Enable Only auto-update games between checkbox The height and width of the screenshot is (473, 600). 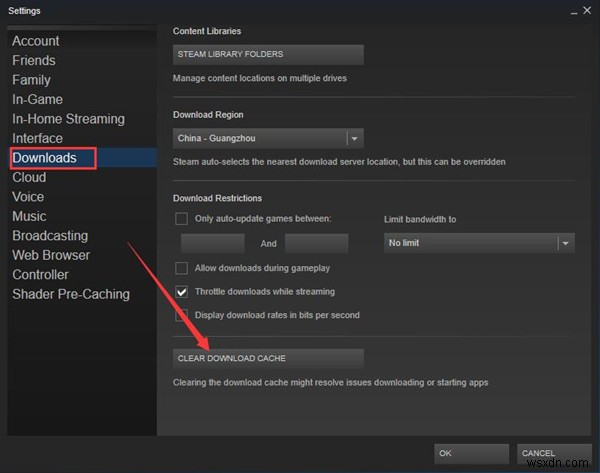(181, 219)
